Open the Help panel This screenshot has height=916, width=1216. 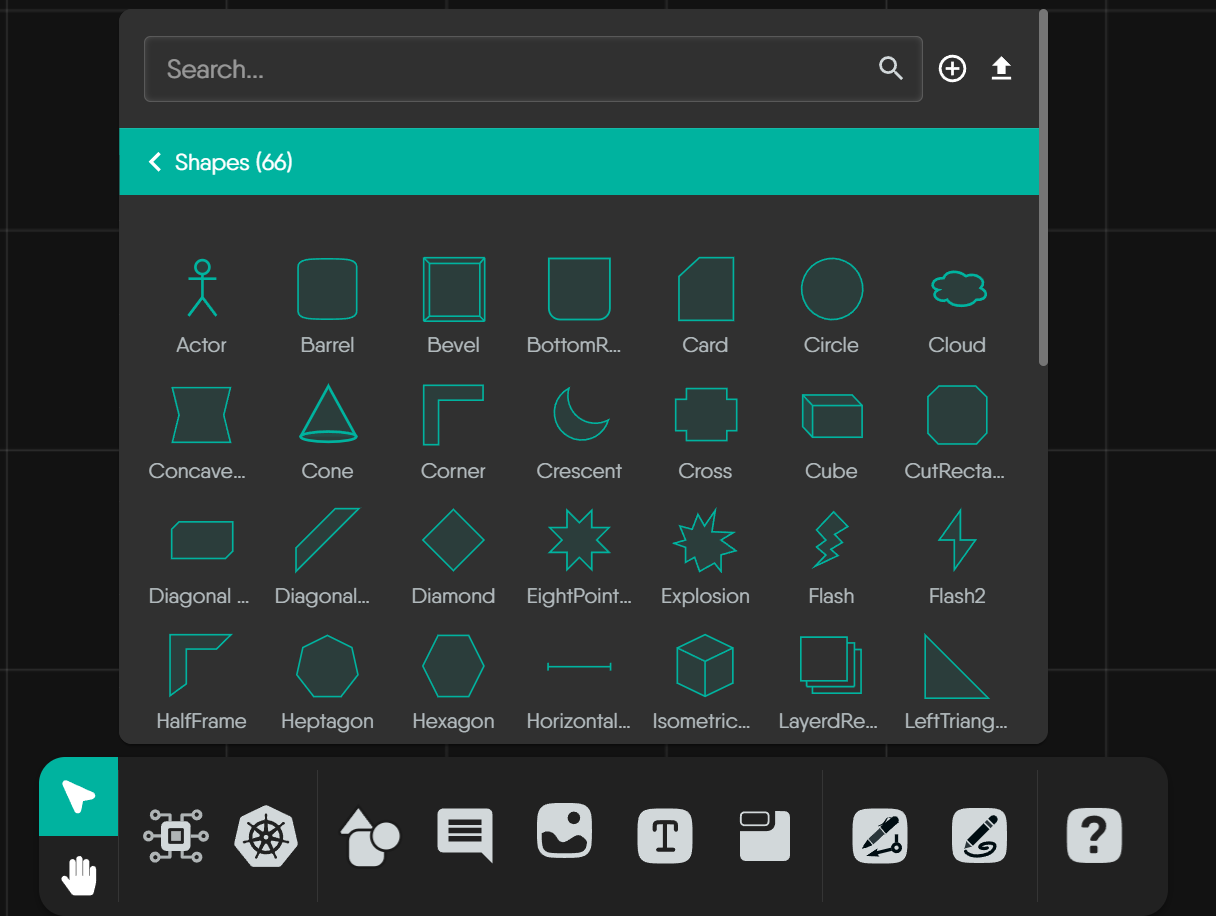(x=1094, y=838)
